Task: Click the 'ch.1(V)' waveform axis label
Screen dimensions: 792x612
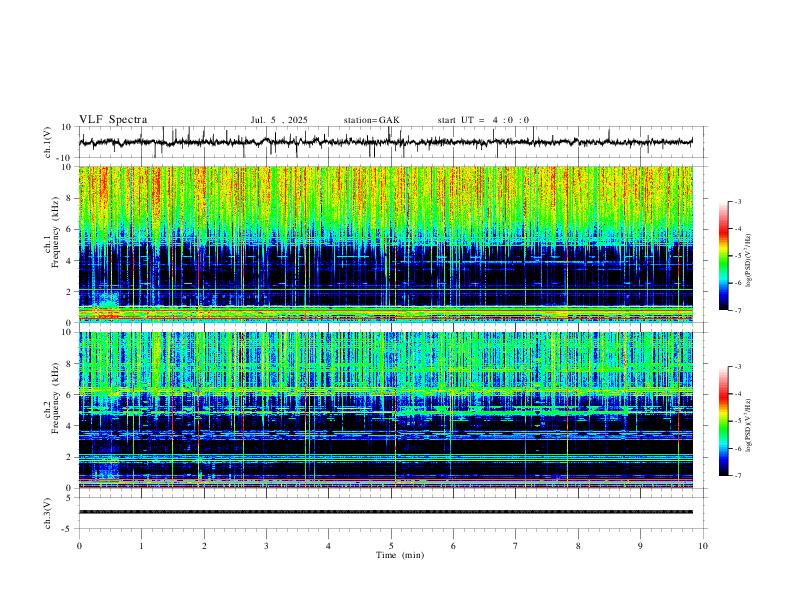Action: pos(48,142)
